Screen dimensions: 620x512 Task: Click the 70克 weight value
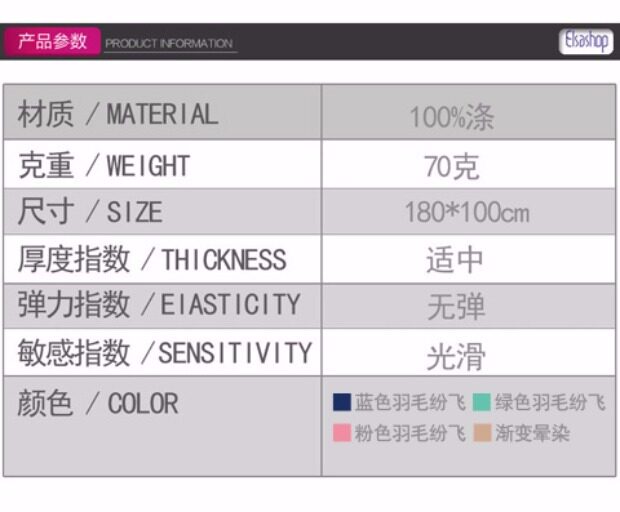451,166
